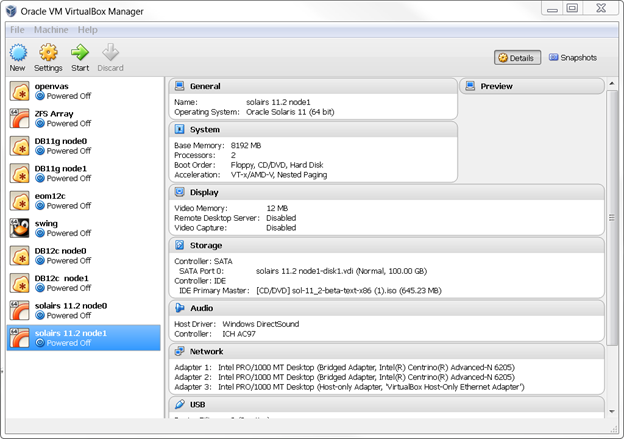The height and width of the screenshot is (439, 624).
Task: Select openvas in the VM list
Action: click(84, 91)
